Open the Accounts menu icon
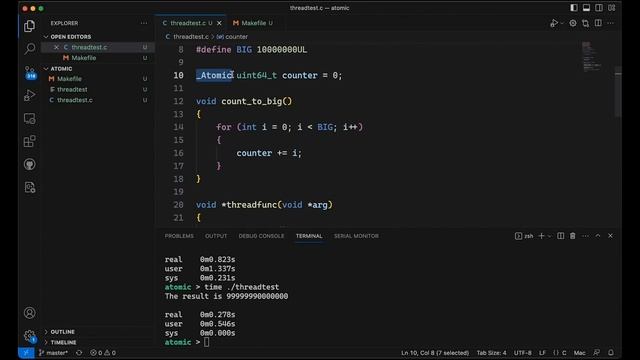The width and height of the screenshot is (640, 360). coord(29,313)
